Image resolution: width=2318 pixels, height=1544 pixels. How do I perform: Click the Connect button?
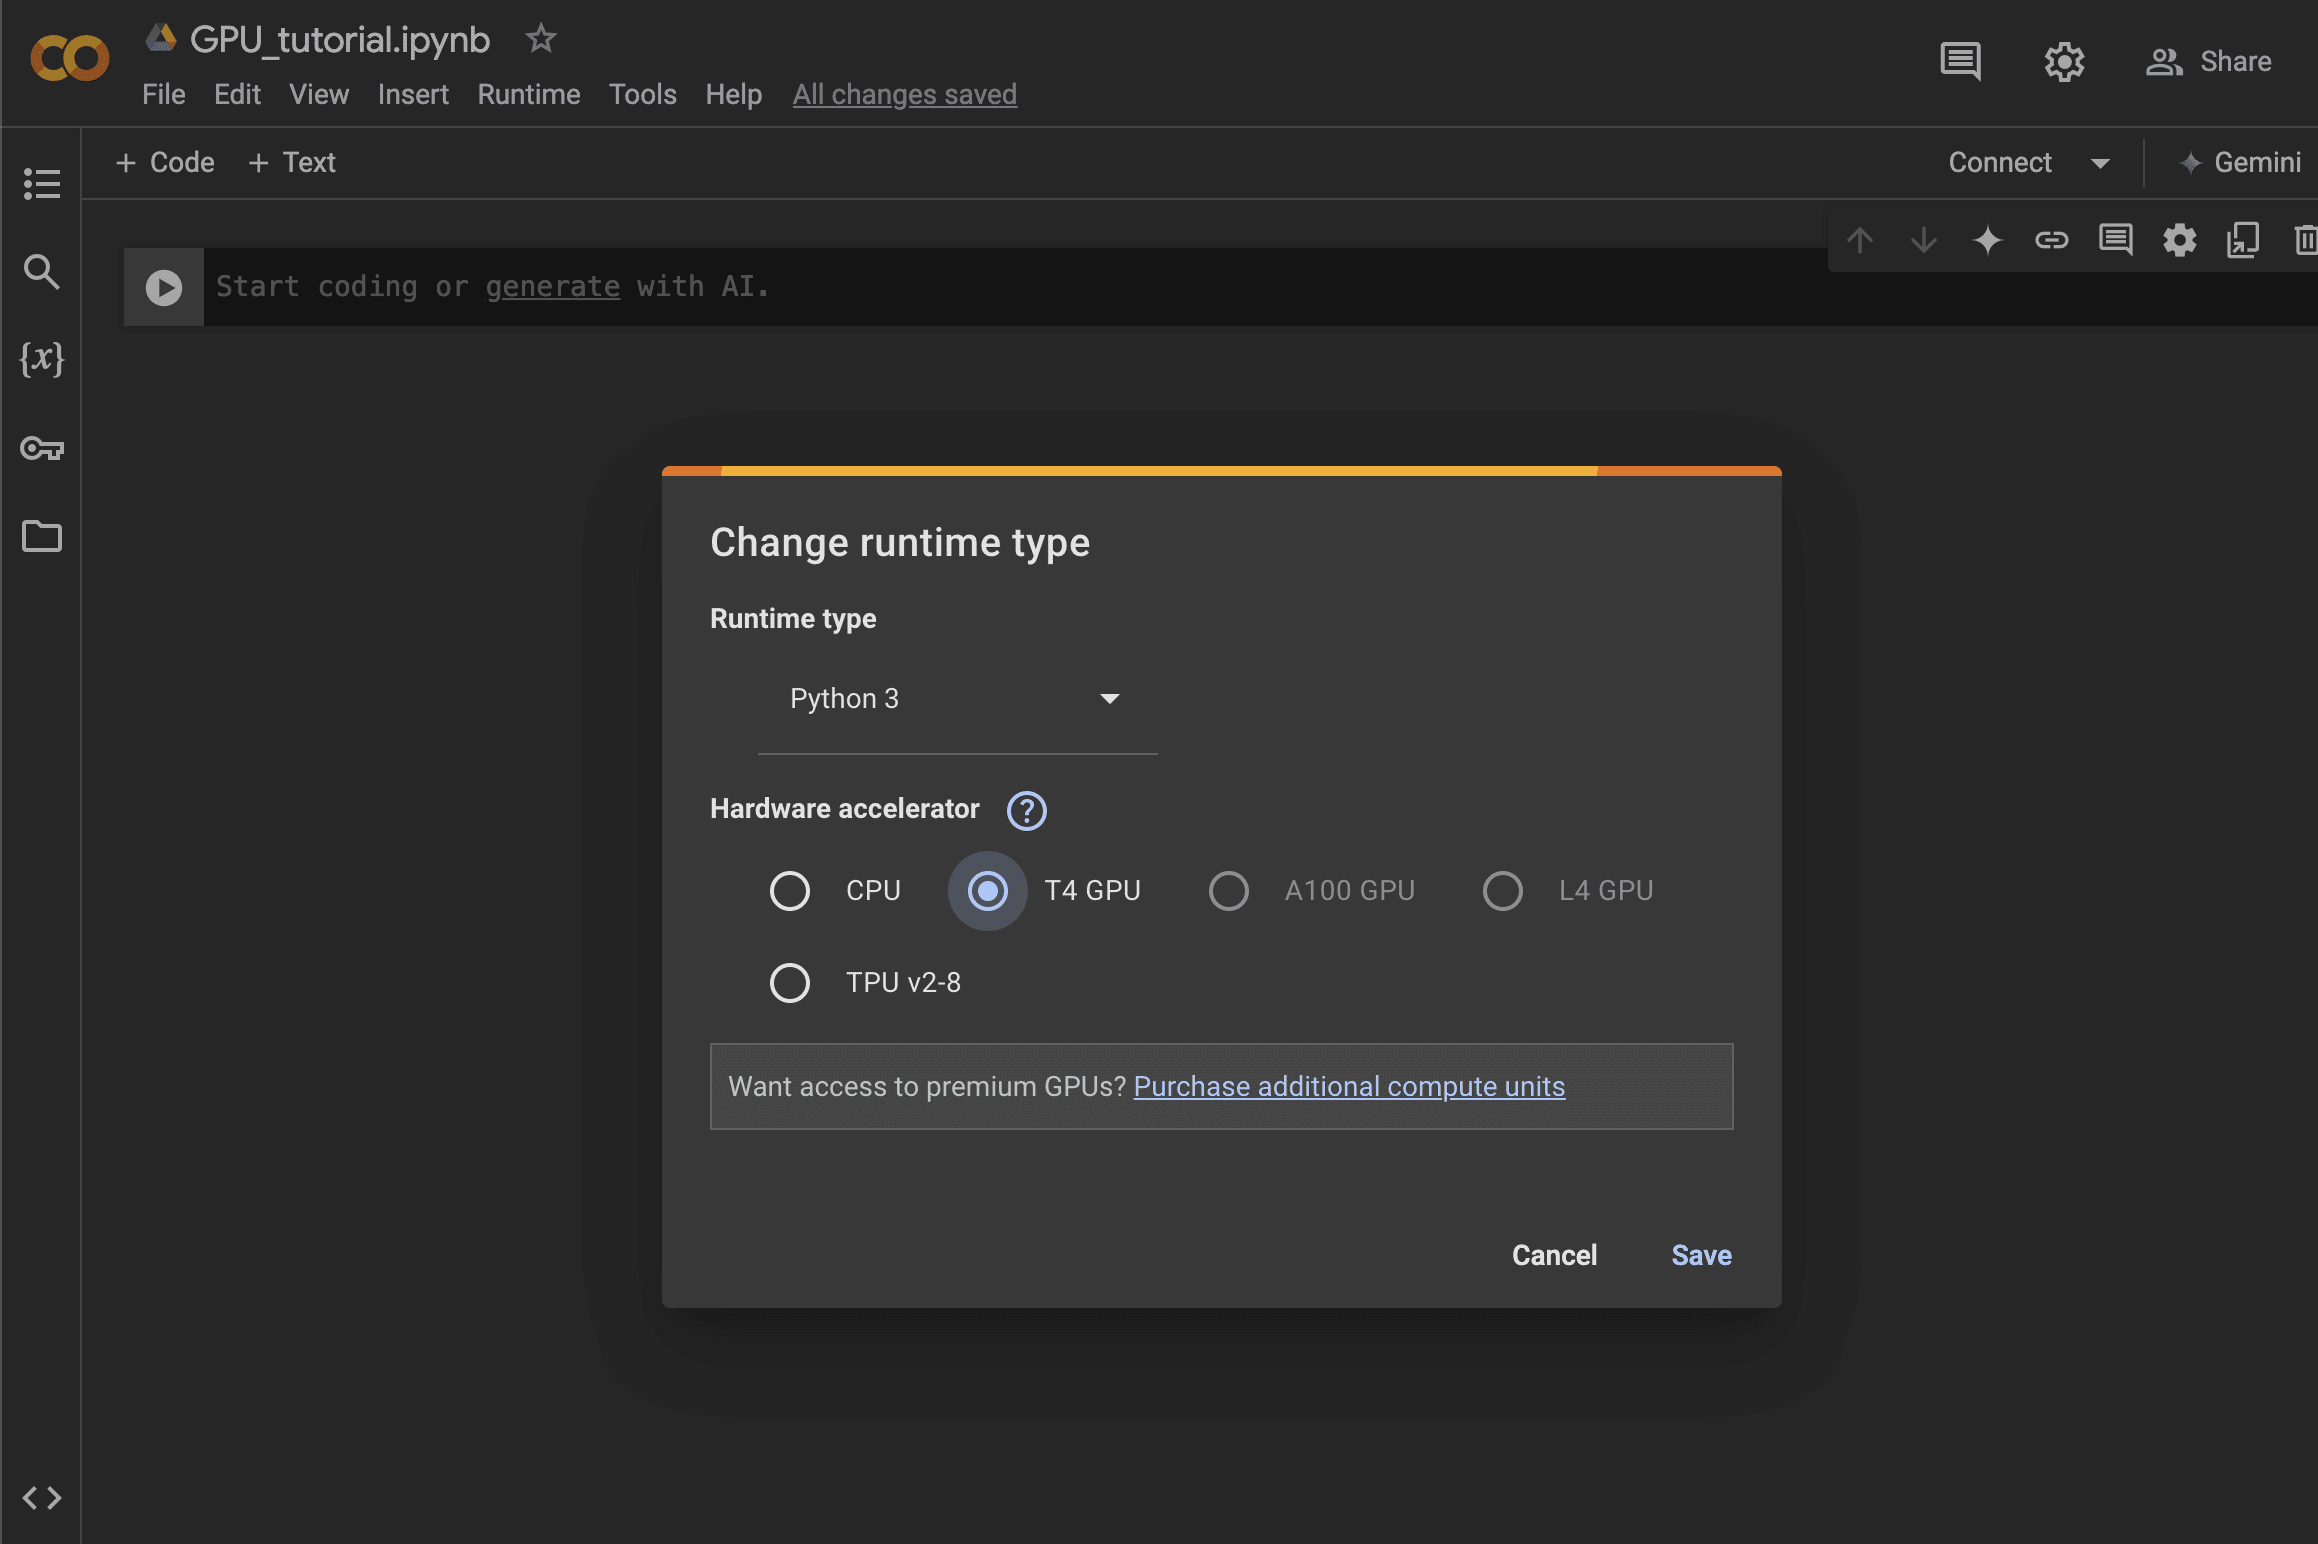[1999, 163]
